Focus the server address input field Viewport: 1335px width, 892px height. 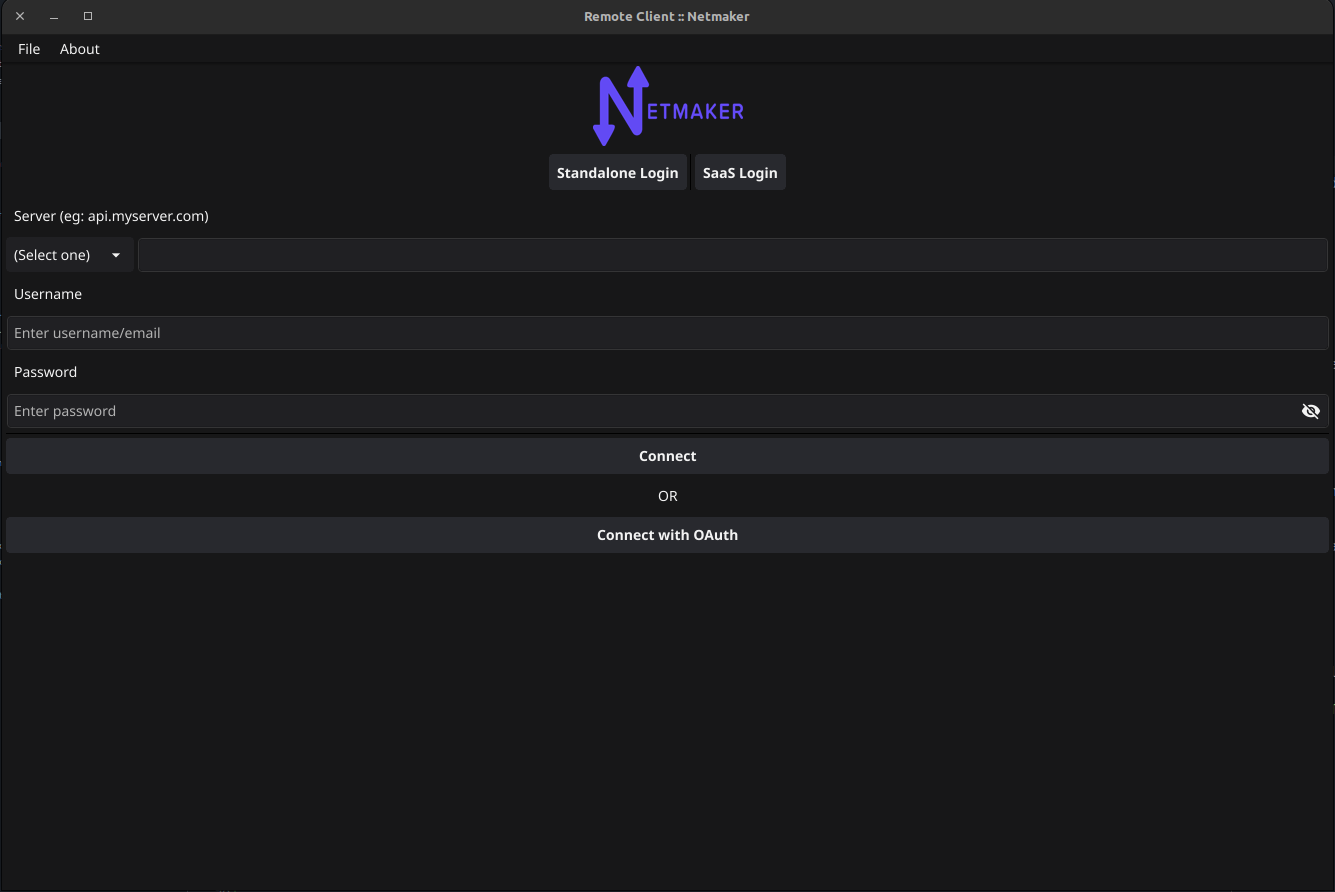(x=733, y=255)
